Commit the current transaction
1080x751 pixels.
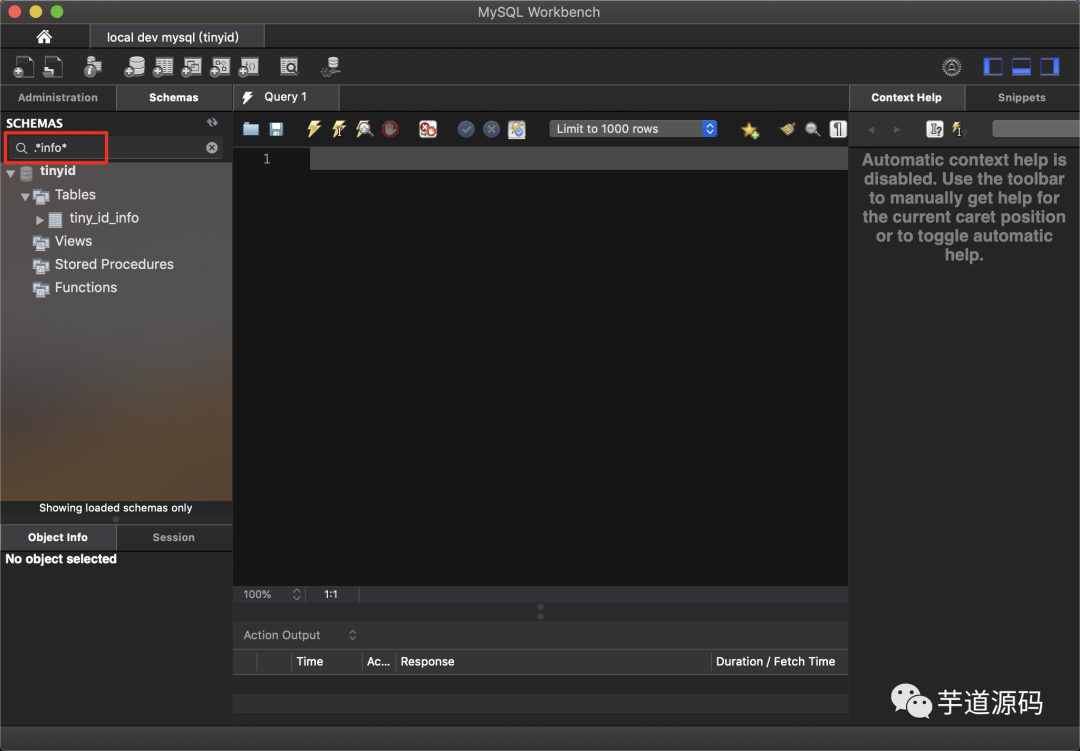coord(466,129)
